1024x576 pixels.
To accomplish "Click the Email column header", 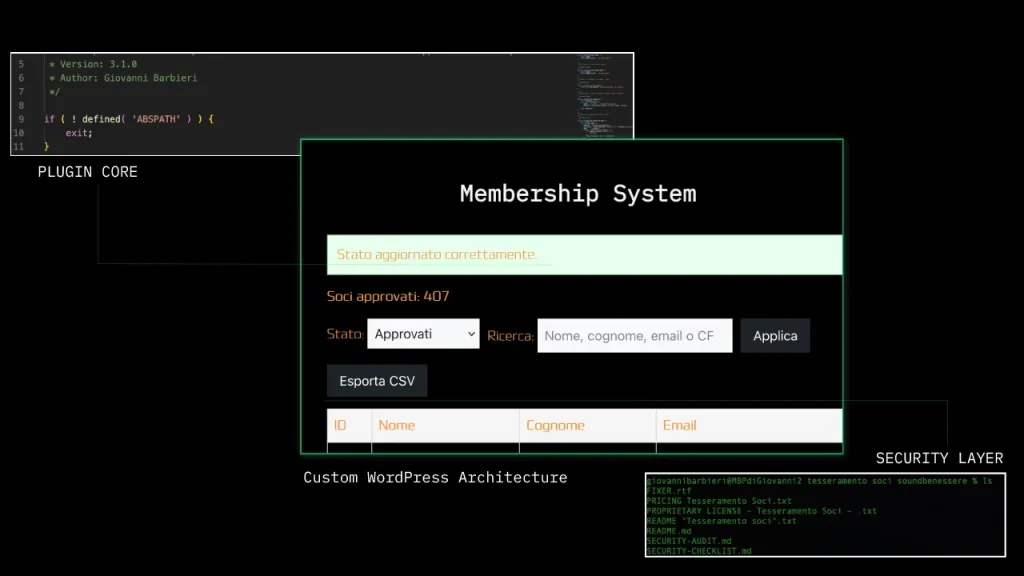I will pyautogui.click(x=749, y=425).
